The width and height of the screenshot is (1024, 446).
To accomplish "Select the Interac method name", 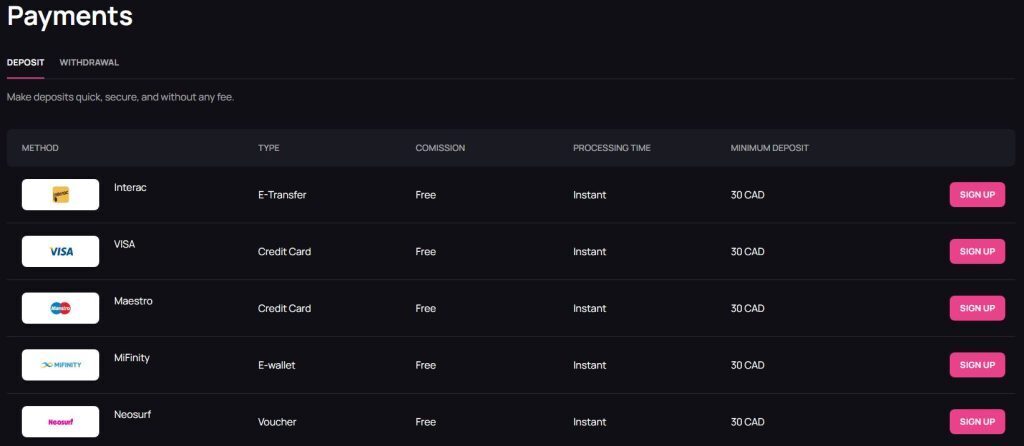I will [x=130, y=187].
